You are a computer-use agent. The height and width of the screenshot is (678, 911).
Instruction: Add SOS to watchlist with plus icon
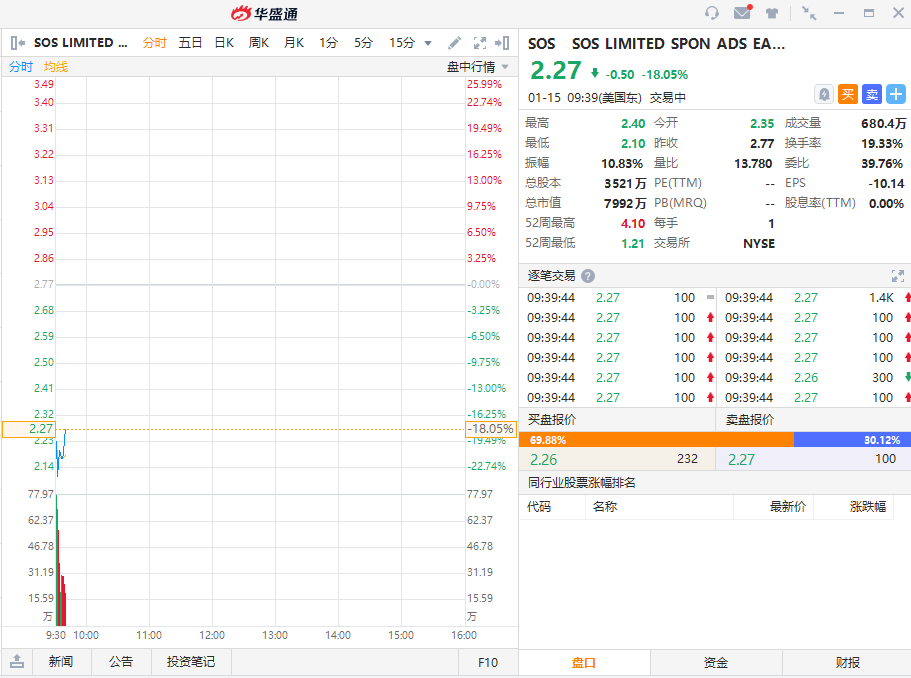coord(896,94)
